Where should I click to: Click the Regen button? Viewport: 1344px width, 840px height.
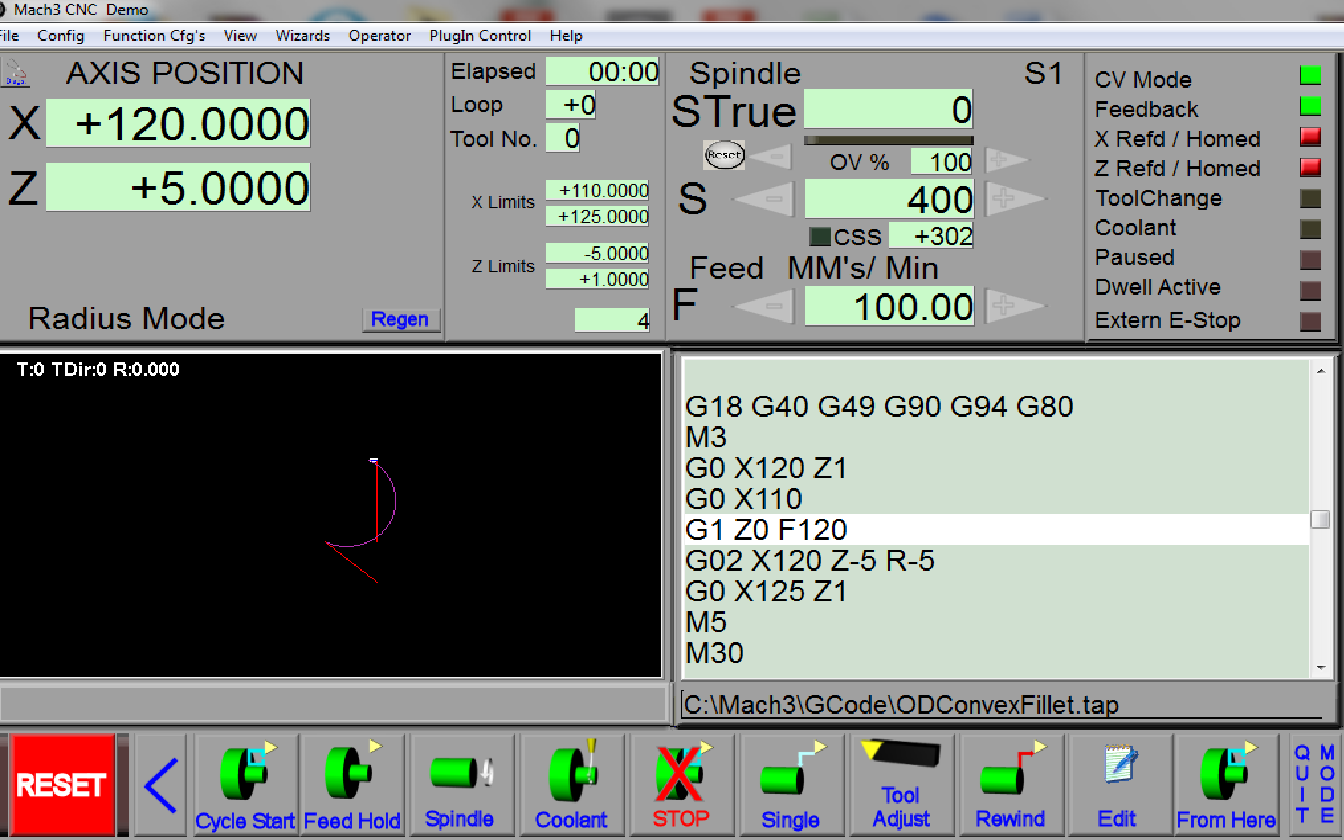click(400, 320)
